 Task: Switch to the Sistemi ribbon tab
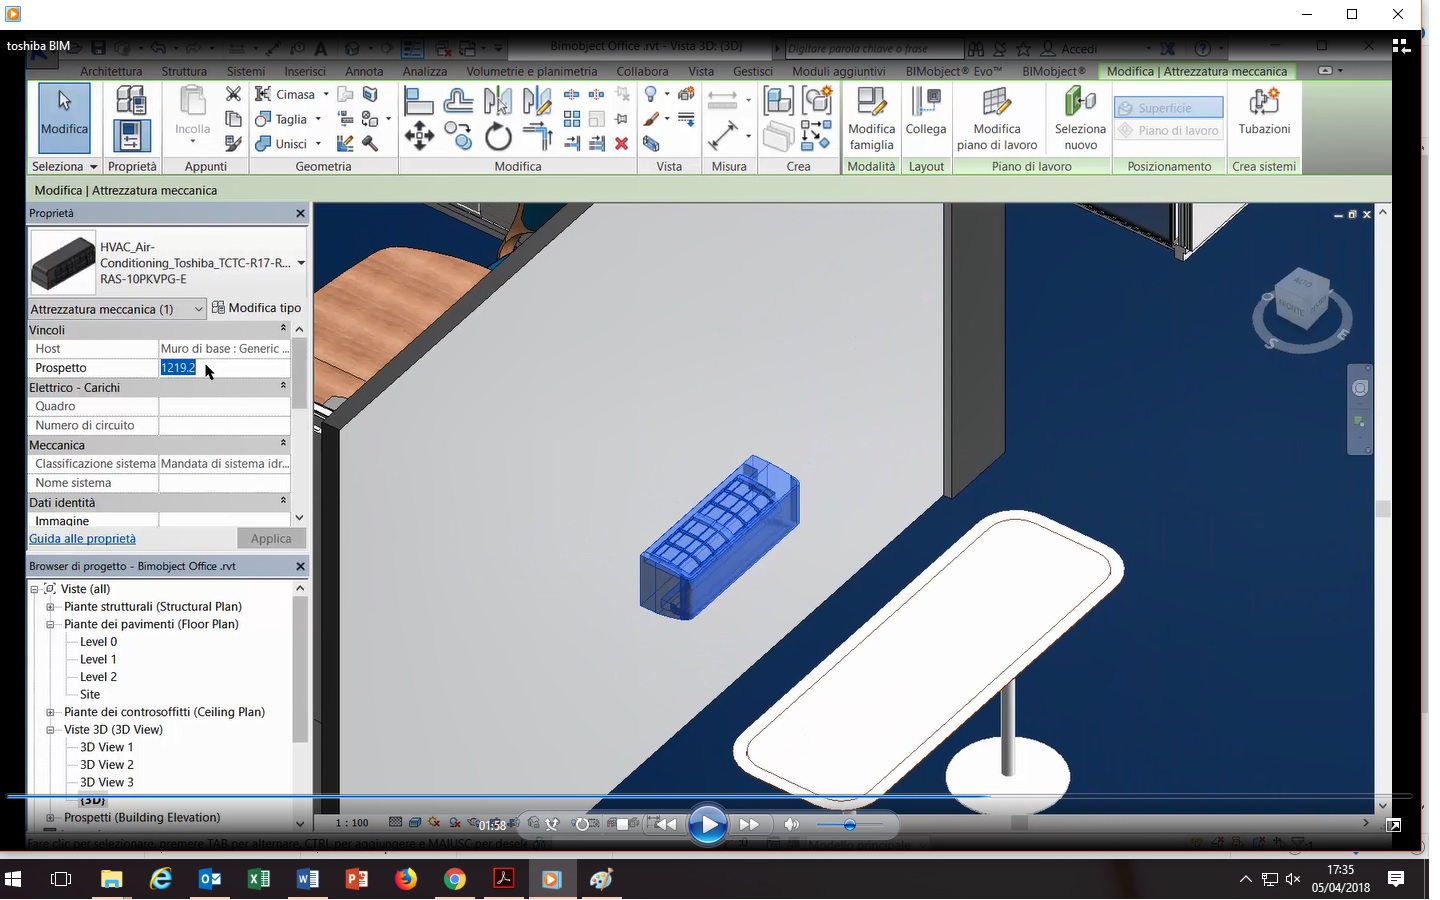[246, 72]
